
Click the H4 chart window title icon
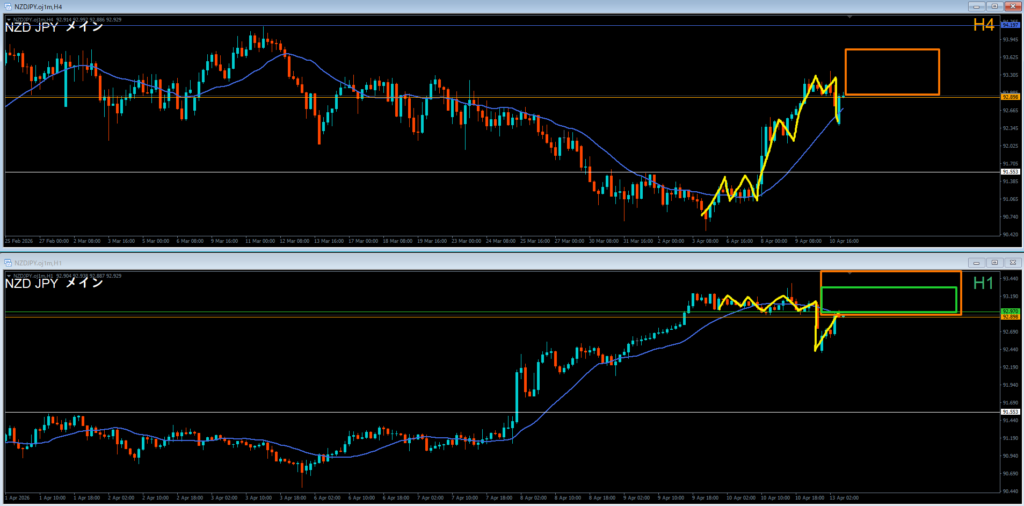point(7,6)
